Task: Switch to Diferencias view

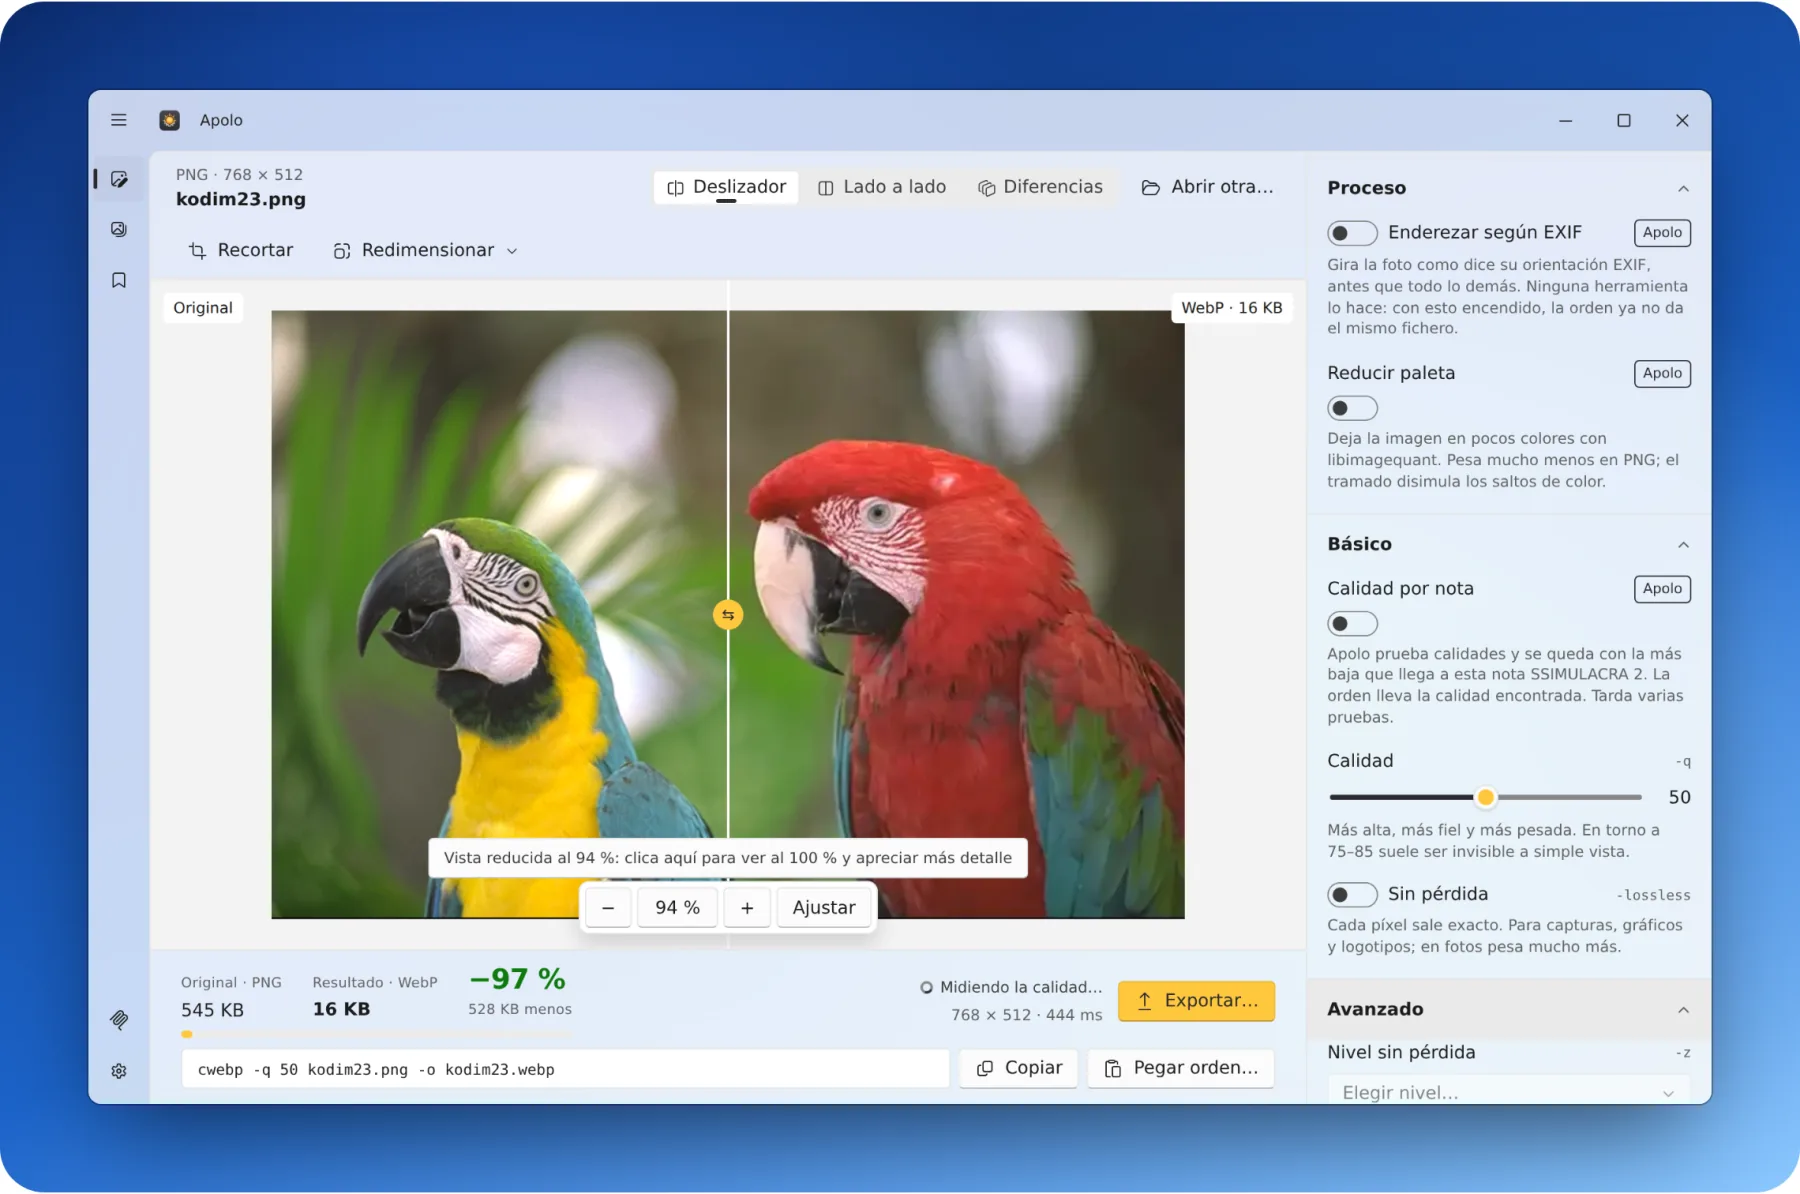Action: pyautogui.click(x=1040, y=187)
